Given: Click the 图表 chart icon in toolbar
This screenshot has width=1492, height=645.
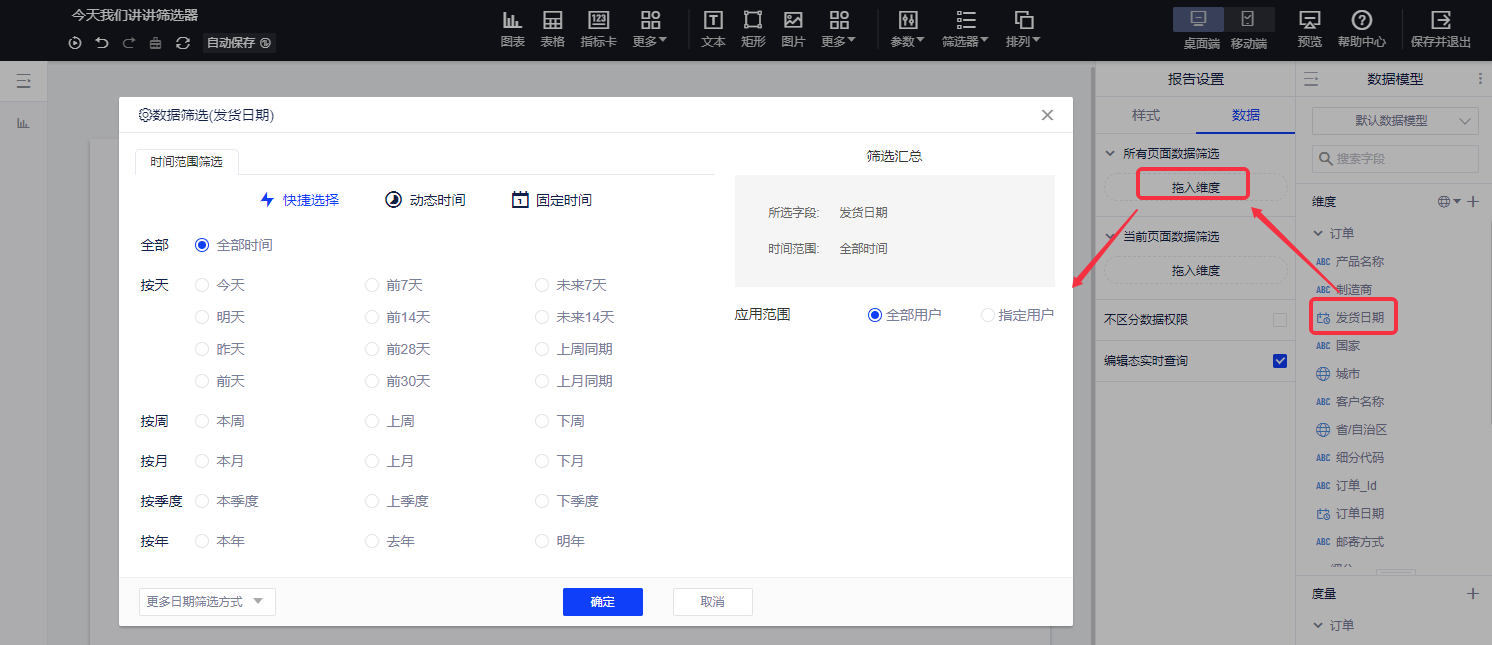Looking at the screenshot, I should 512,21.
